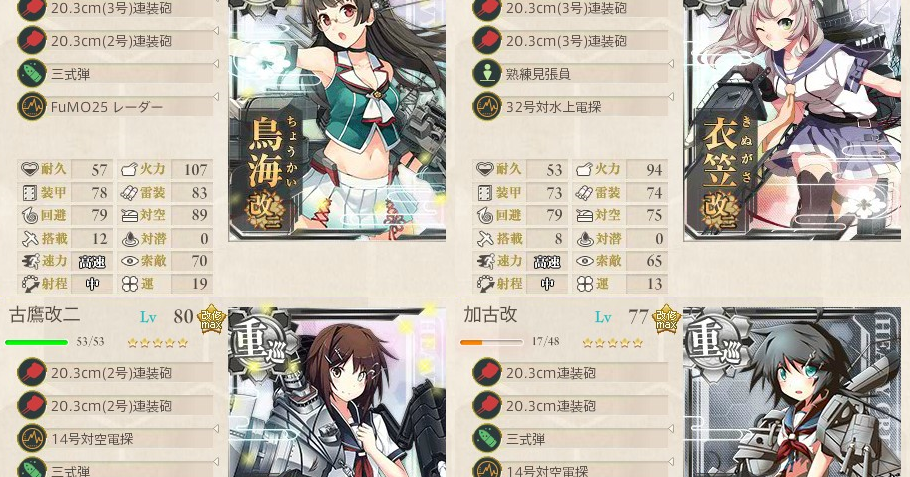This screenshot has width=910, height=477.
Task: Select the 古鷹改二 ship name
Action: [45, 315]
